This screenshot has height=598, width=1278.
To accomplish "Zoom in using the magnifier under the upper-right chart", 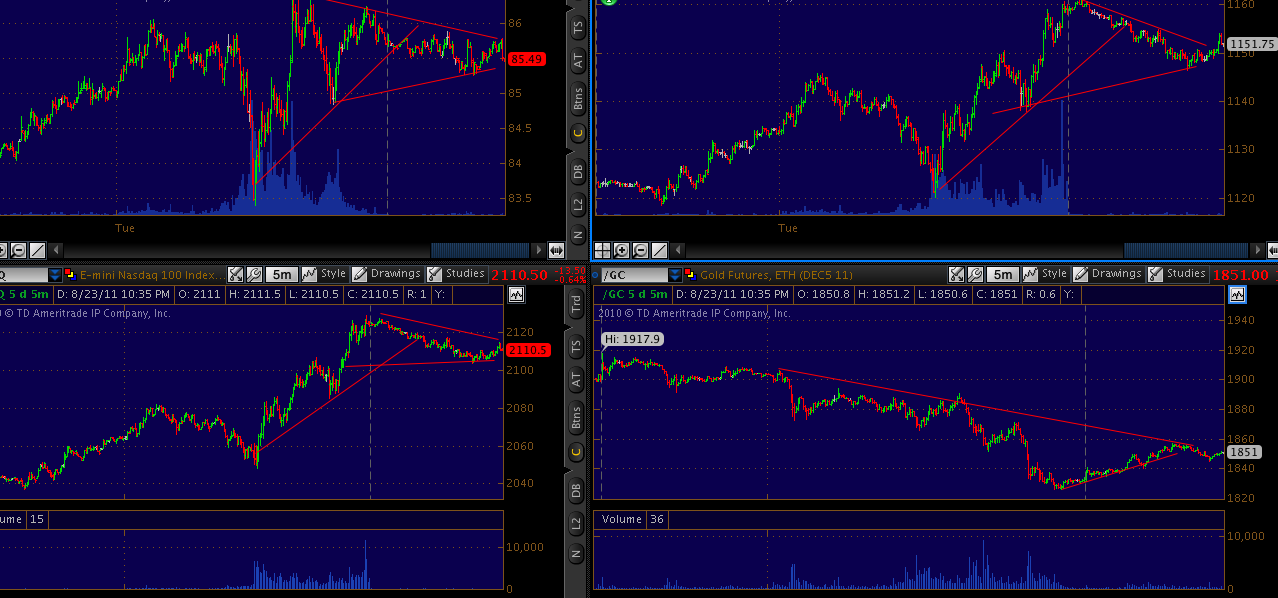I will (622, 250).
